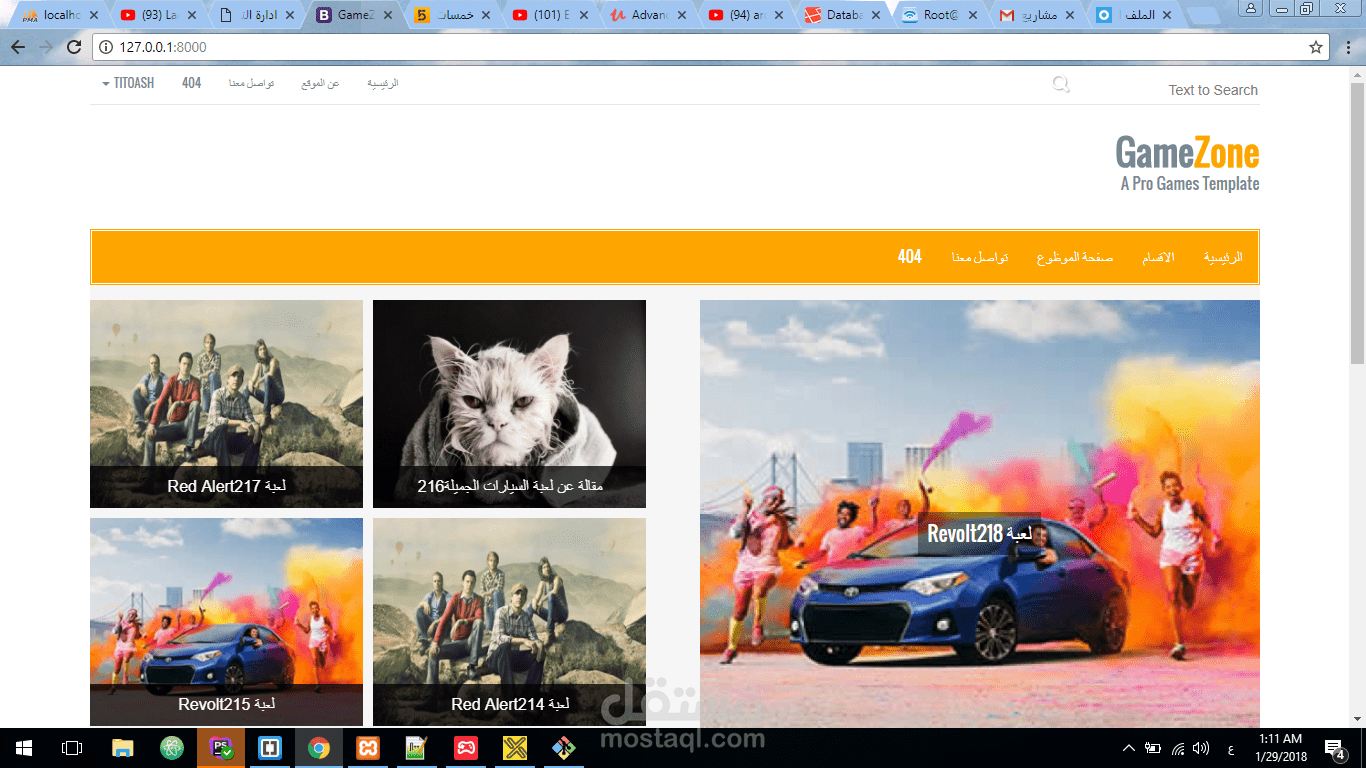
Task: Open the yellow X taskbar app
Action: (x=515, y=747)
